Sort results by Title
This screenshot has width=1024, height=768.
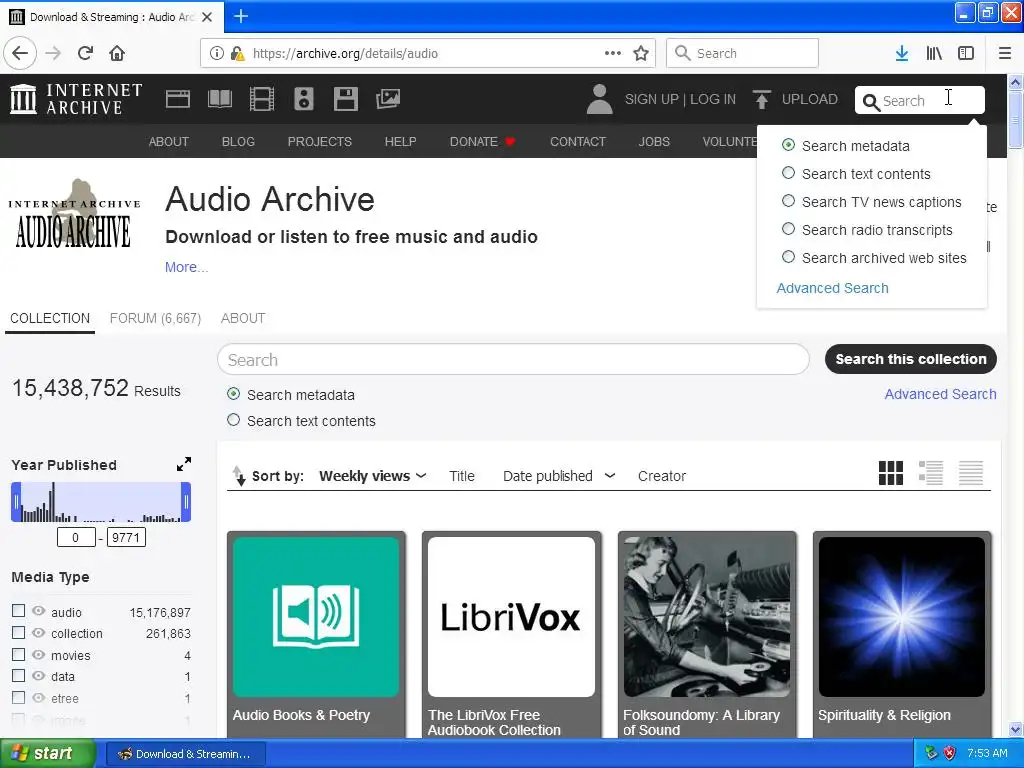462,476
